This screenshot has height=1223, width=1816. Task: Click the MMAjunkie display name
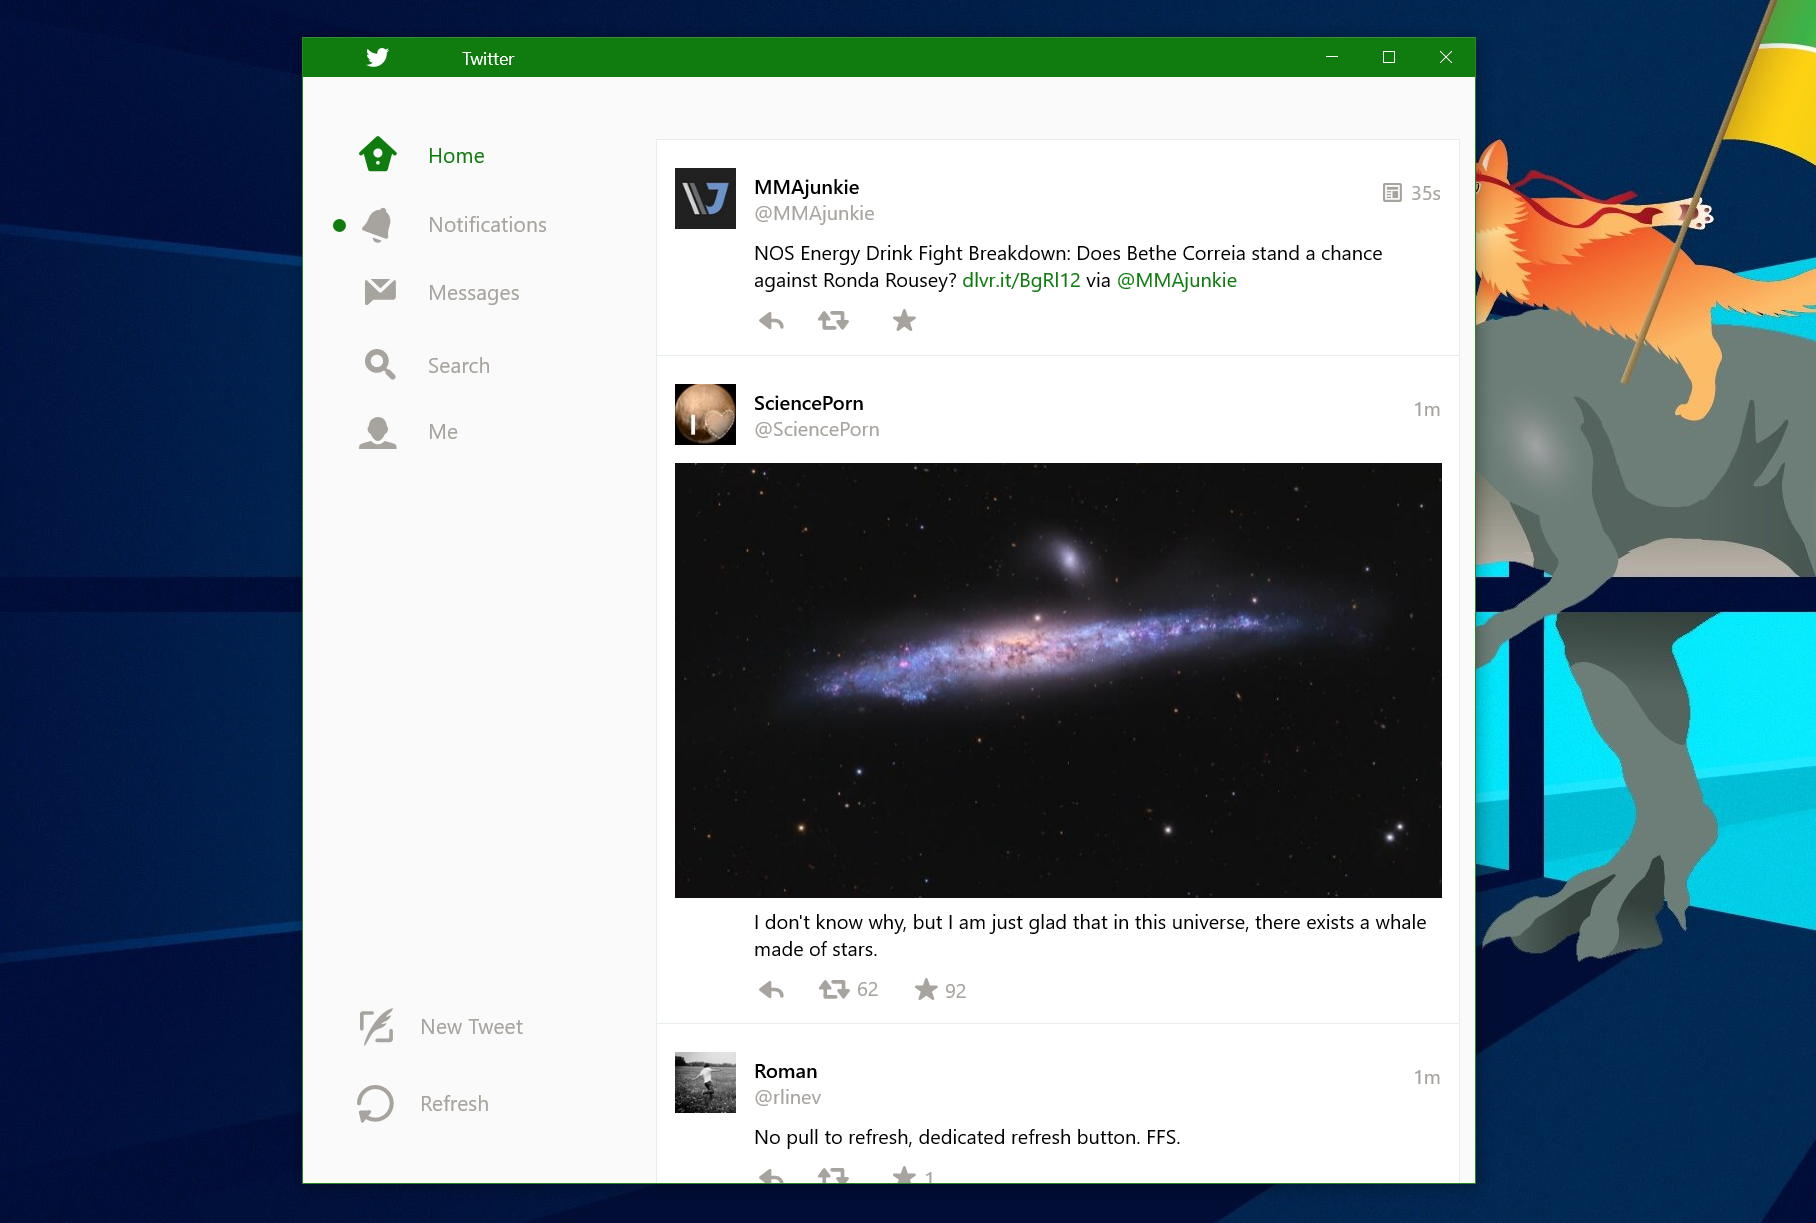tap(806, 187)
